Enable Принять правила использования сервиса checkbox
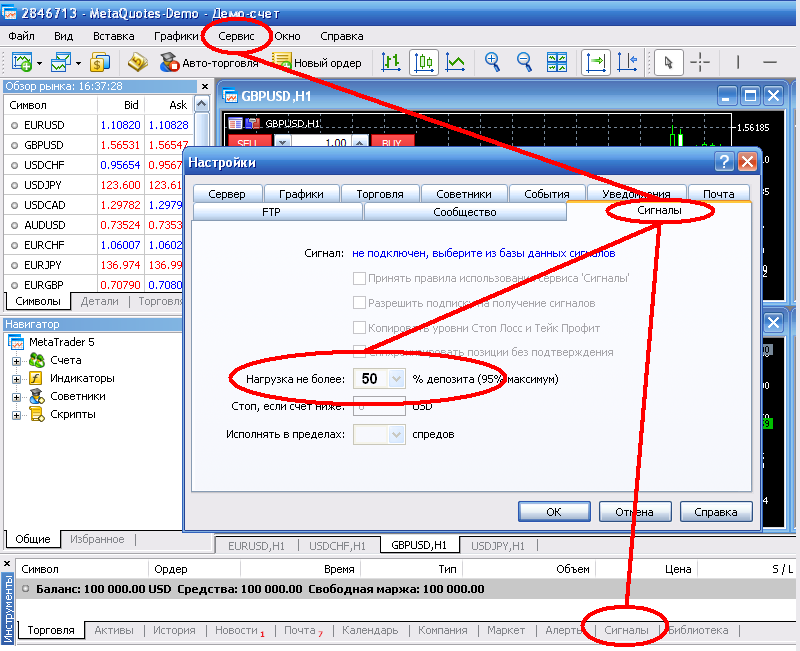Screen dimensions: 800x651 point(360,278)
